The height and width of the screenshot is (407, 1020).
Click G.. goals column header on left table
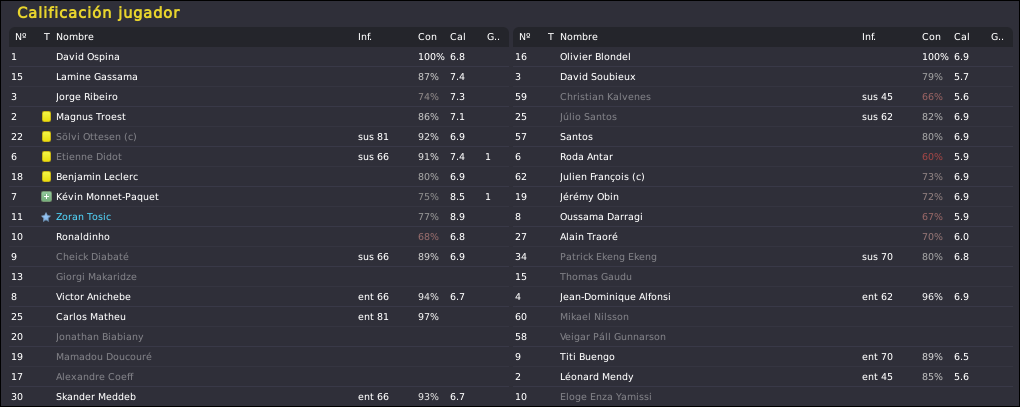(493, 37)
